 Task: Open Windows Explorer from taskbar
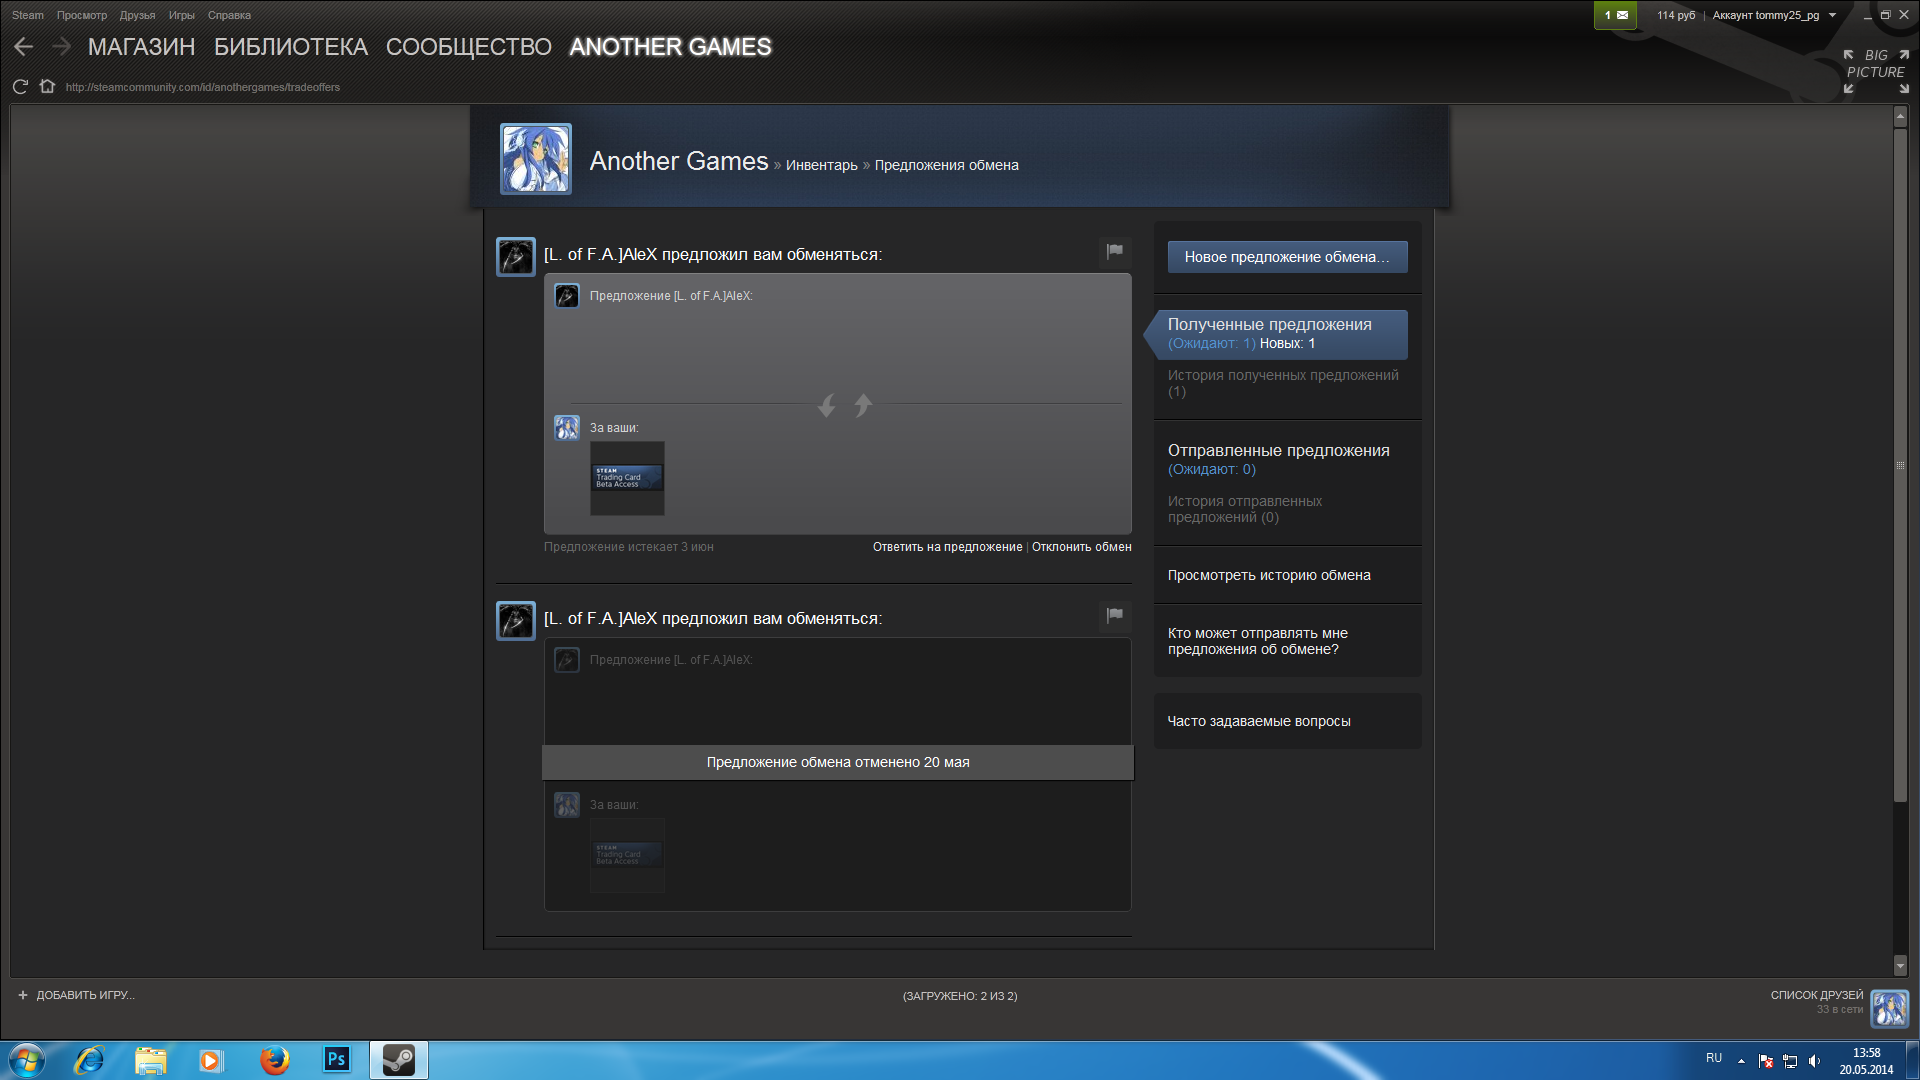click(151, 1060)
